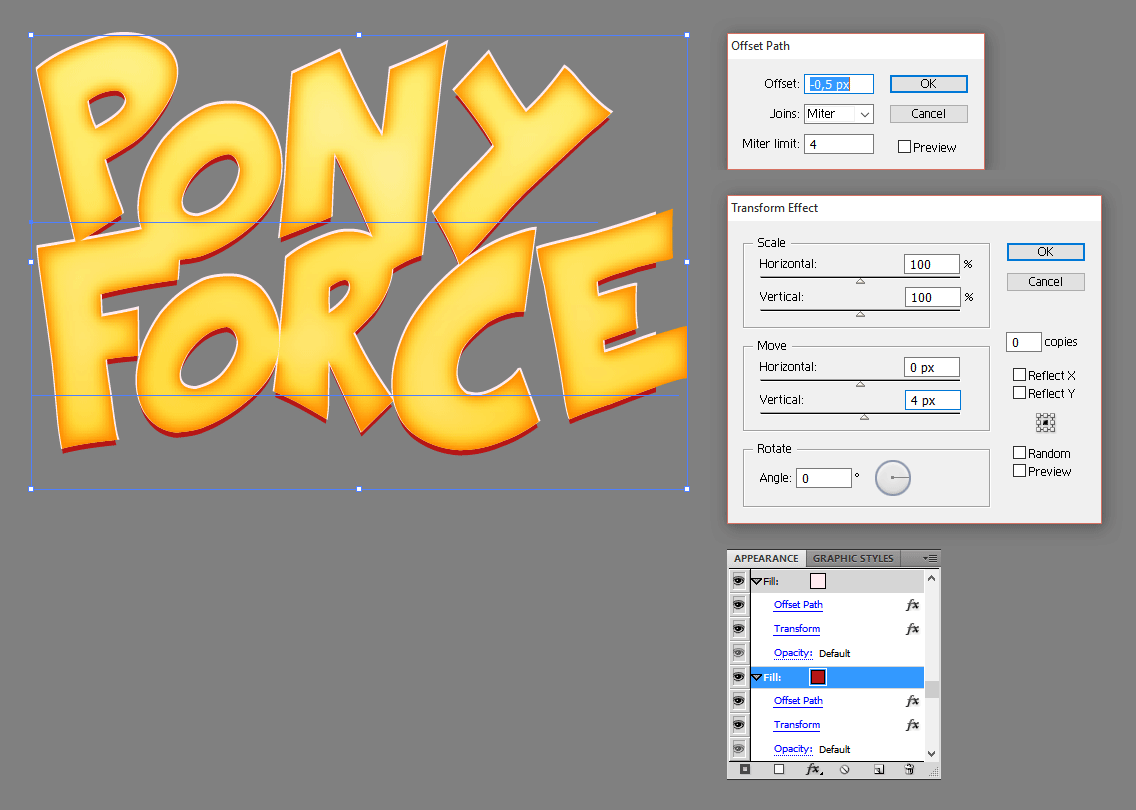Screen dimensions: 1136x810
Task: Click Delete Selected Item trash icon
Action: [909, 769]
